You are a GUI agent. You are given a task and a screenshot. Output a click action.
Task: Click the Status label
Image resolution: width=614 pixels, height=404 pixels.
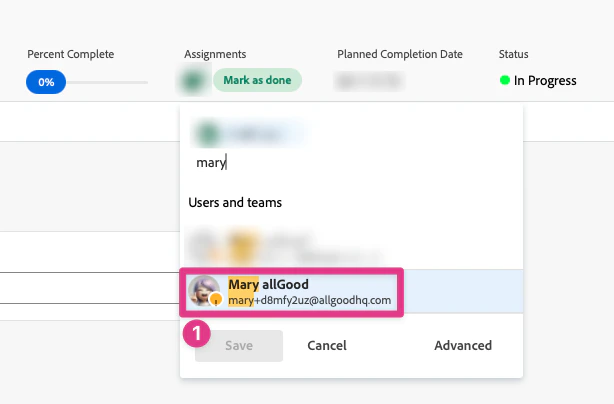click(513, 54)
